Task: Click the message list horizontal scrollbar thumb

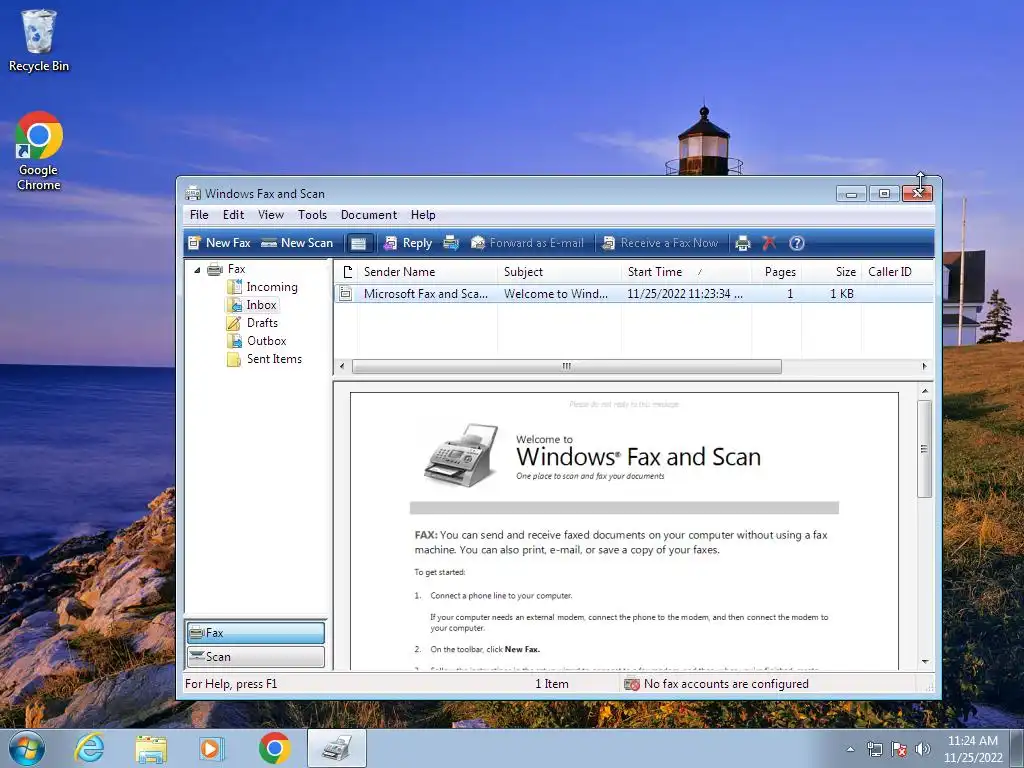Action: pos(566,366)
